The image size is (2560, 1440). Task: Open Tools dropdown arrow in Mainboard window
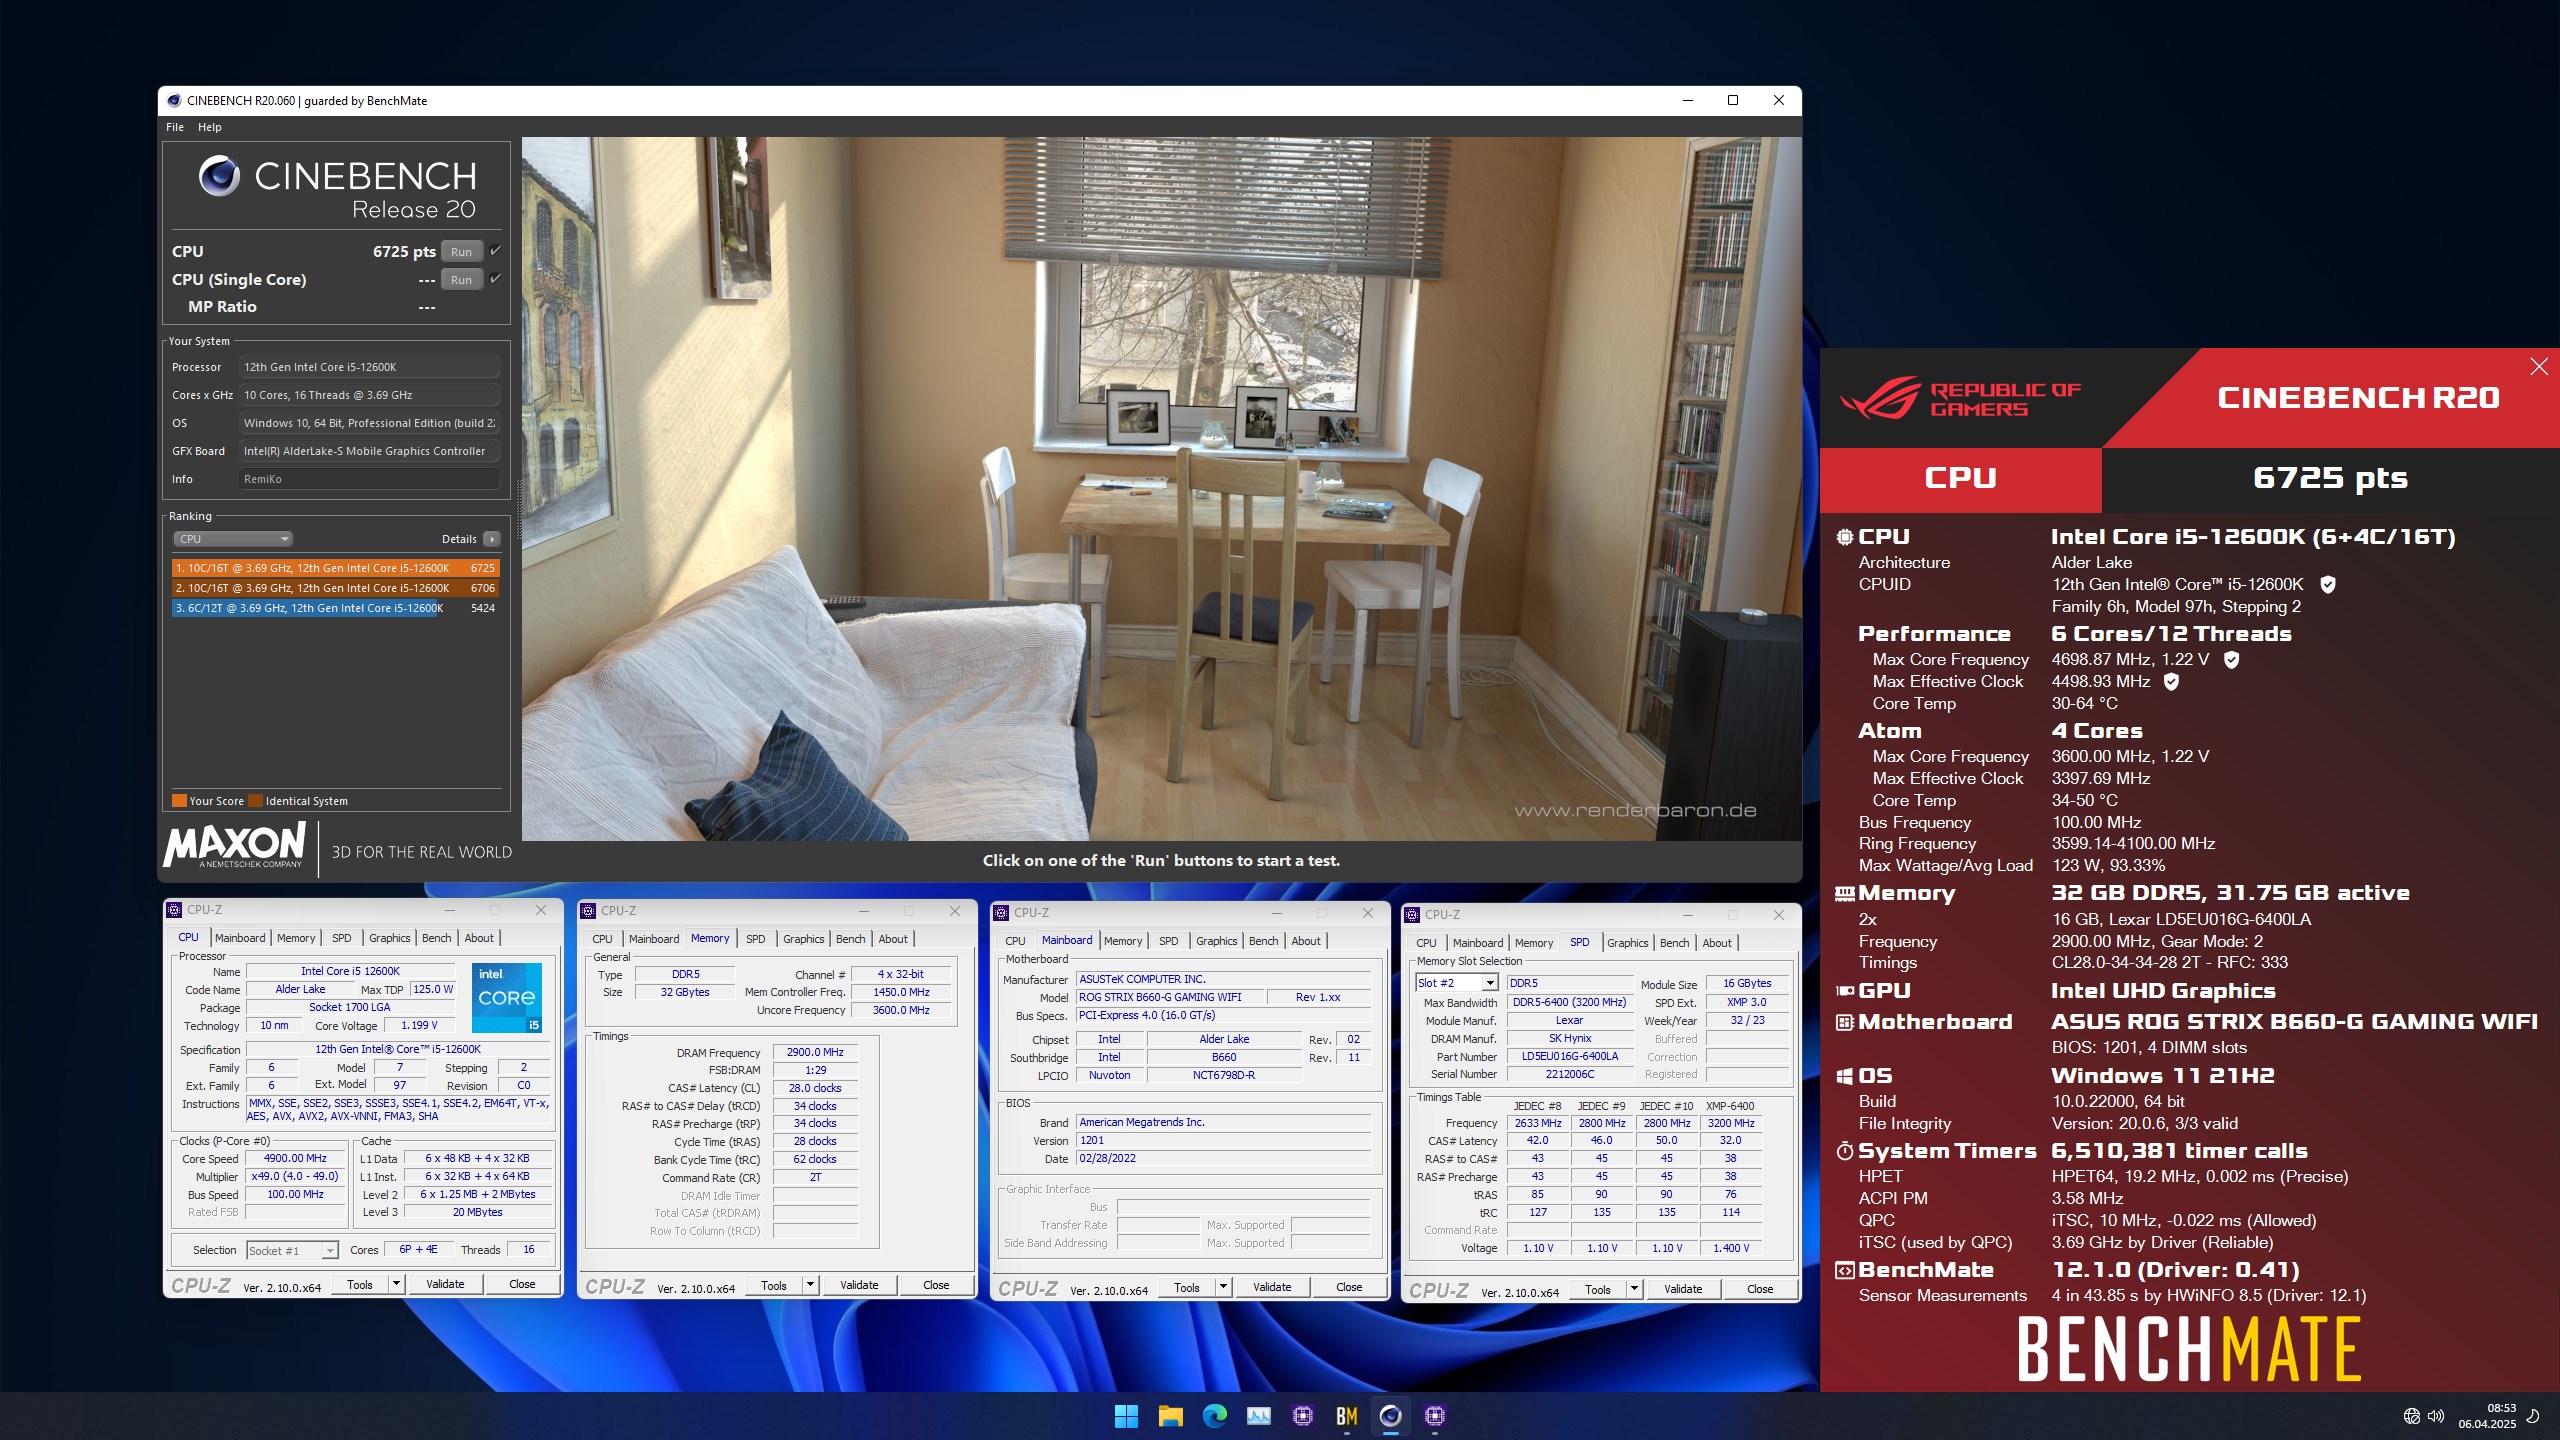pyautogui.click(x=1223, y=1287)
